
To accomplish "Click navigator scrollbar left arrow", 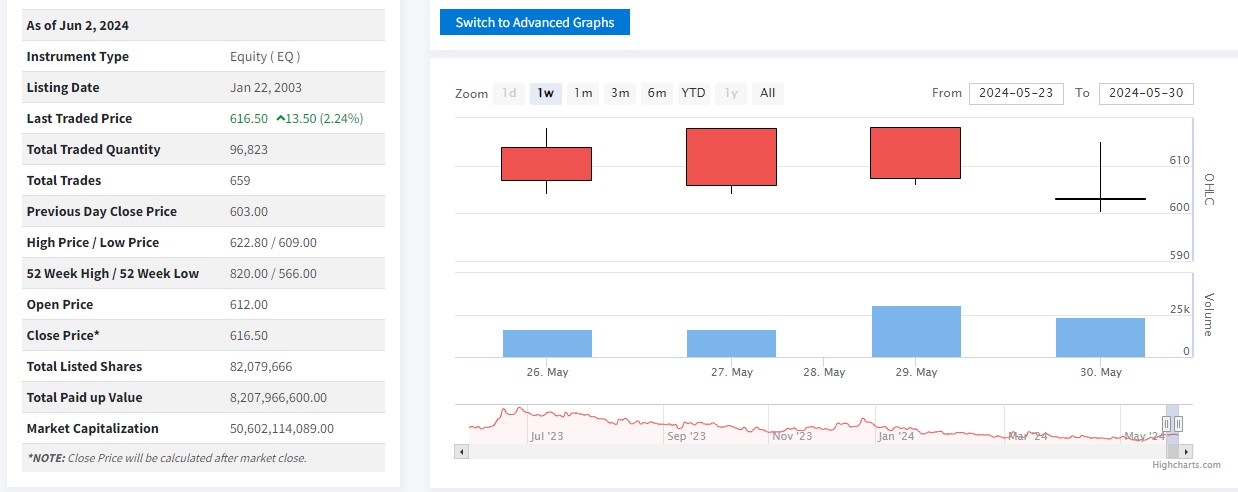I will (461, 452).
